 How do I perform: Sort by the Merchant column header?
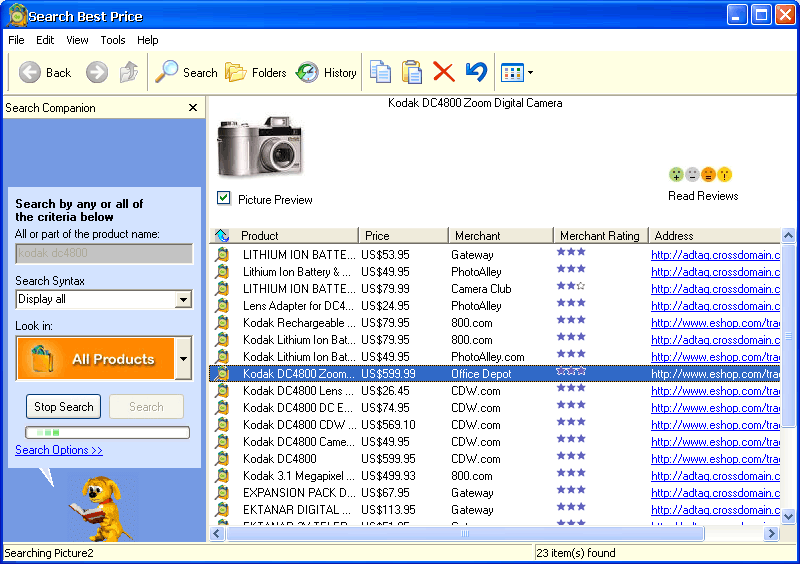[501, 235]
